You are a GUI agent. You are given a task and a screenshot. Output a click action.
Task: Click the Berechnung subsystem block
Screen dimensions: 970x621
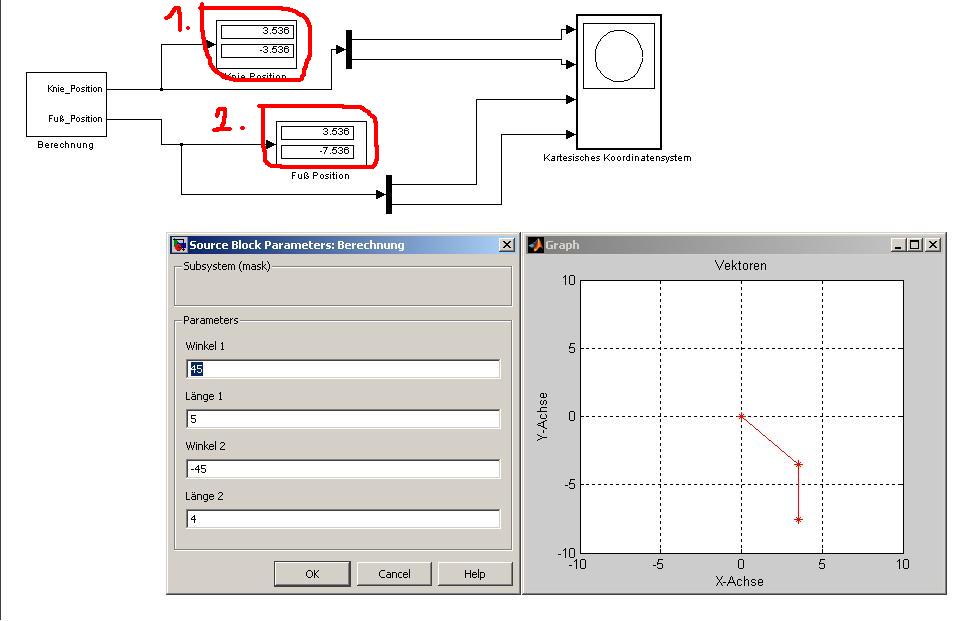click(x=66, y=104)
